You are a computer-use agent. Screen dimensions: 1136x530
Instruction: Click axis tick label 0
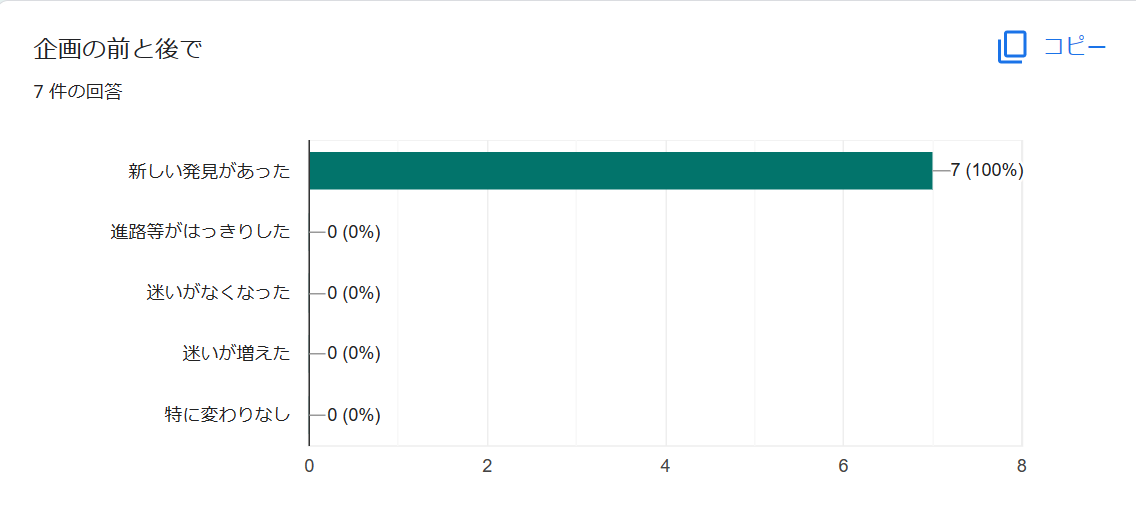pyautogui.click(x=309, y=466)
